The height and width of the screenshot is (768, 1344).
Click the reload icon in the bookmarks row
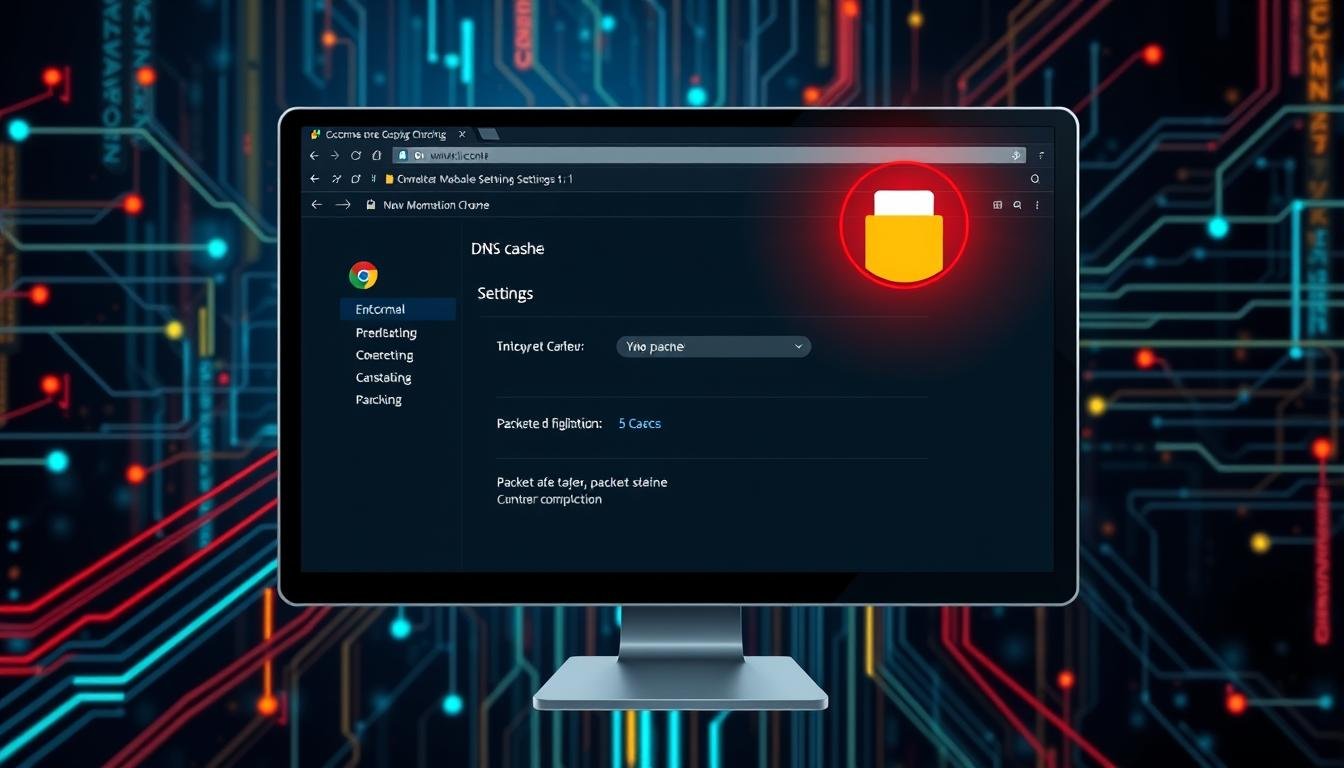[356, 179]
